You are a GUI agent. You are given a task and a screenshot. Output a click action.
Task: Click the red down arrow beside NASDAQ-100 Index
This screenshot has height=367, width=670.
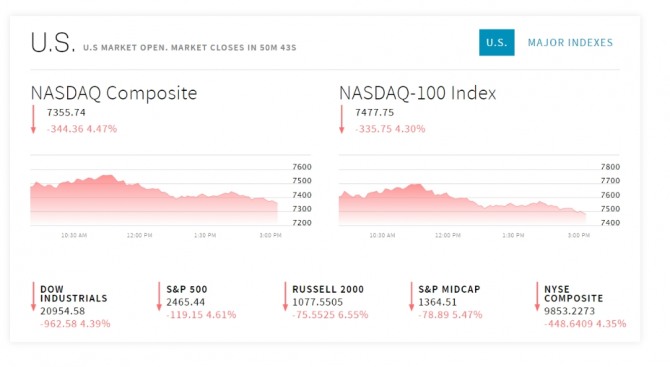[x=341, y=120]
